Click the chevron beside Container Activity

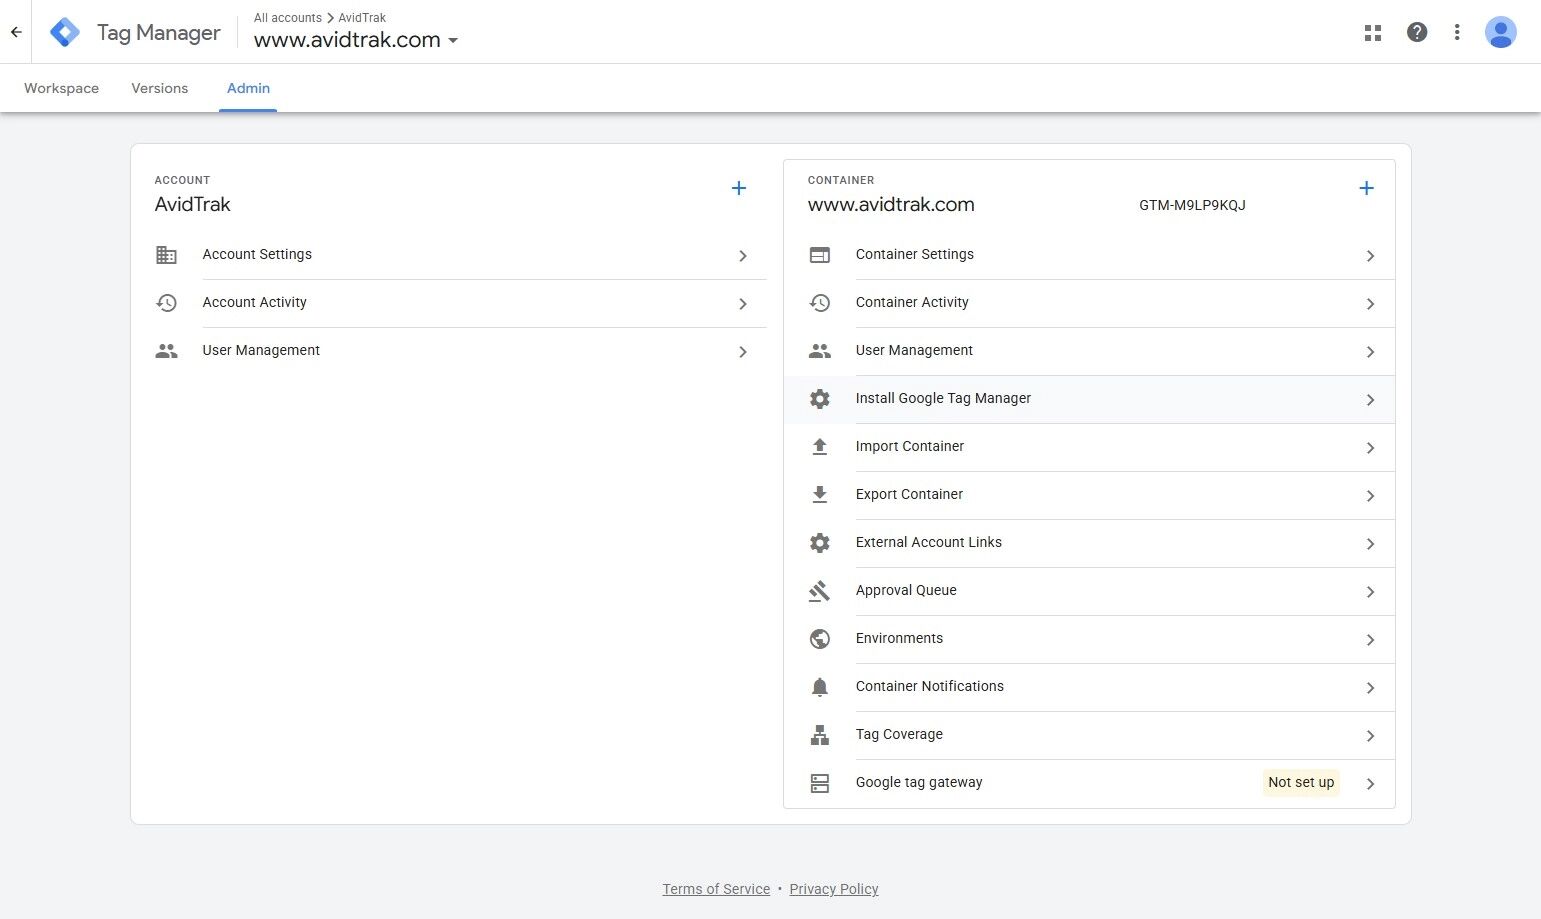[x=1371, y=304]
